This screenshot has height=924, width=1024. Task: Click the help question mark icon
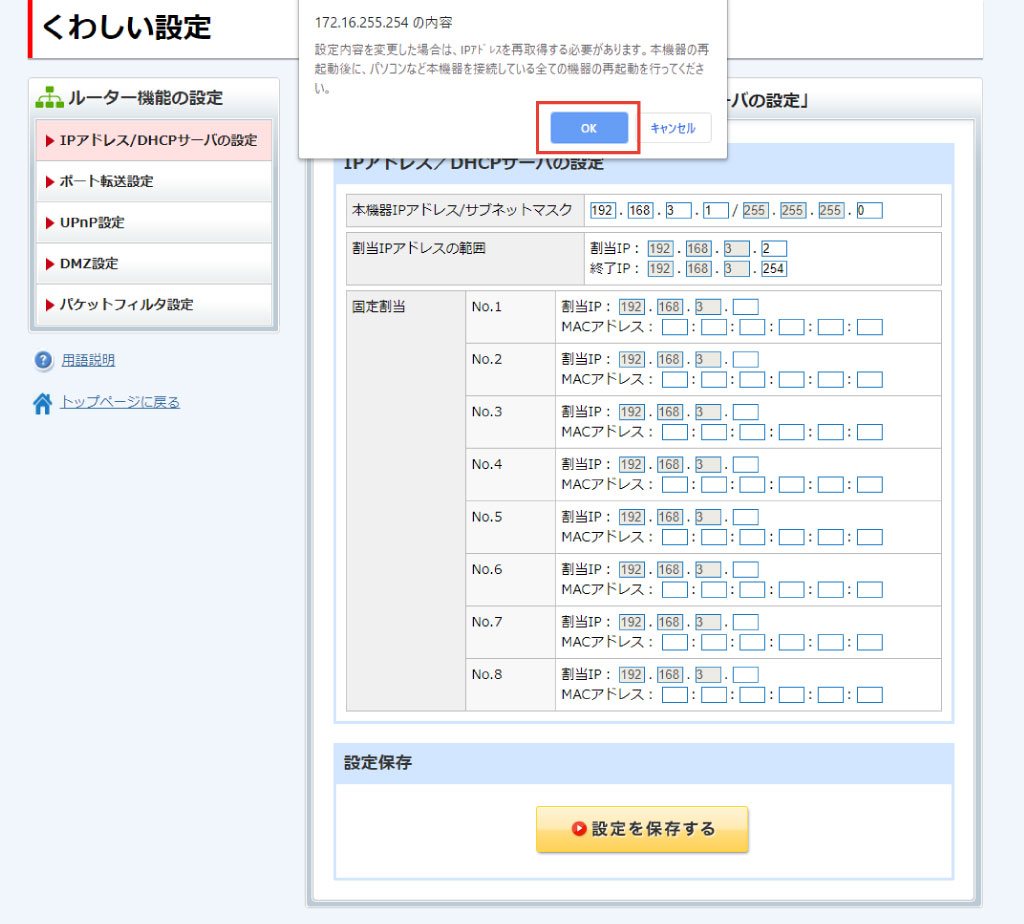(x=43, y=360)
